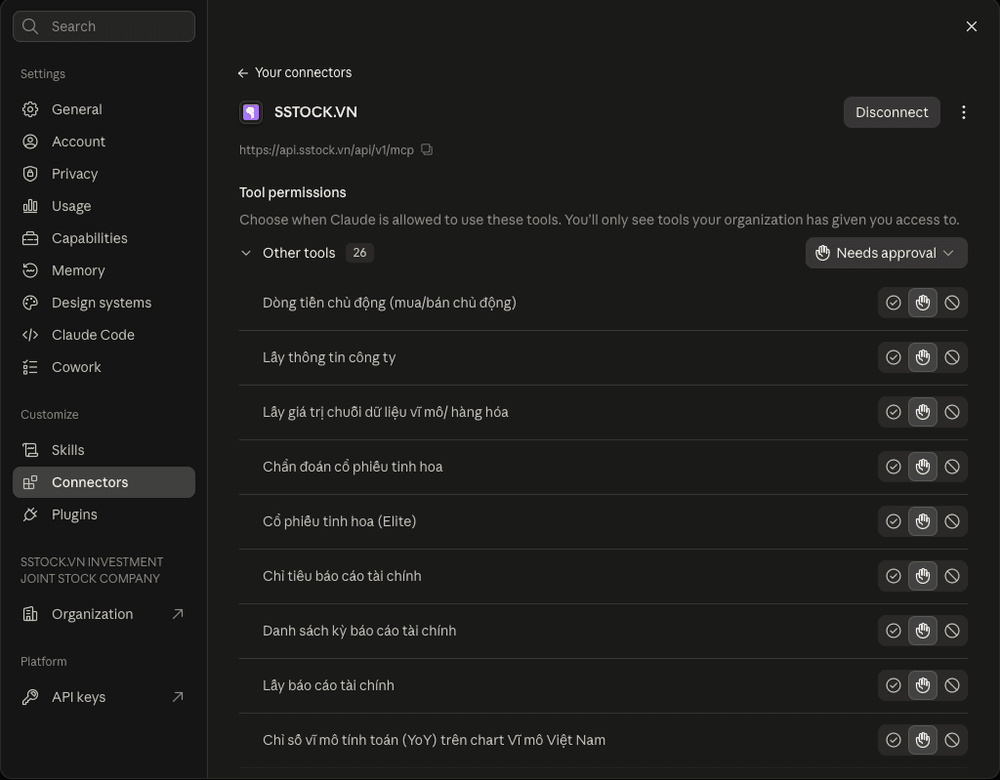Click the 'Danh sách kỳ báo cáo tài chính' tool name
The height and width of the screenshot is (780, 1000).
click(359, 631)
